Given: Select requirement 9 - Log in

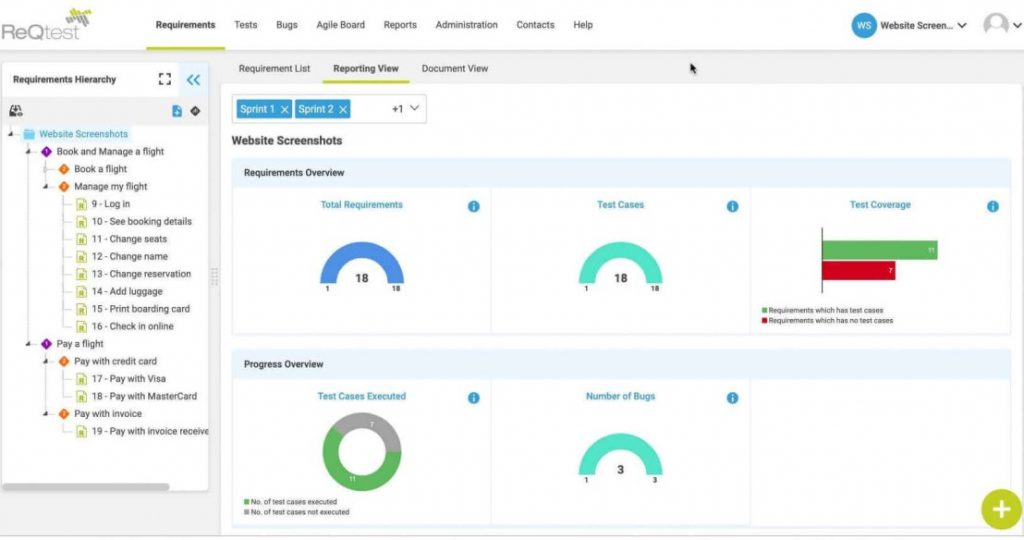Looking at the screenshot, I should coord(110,204).
